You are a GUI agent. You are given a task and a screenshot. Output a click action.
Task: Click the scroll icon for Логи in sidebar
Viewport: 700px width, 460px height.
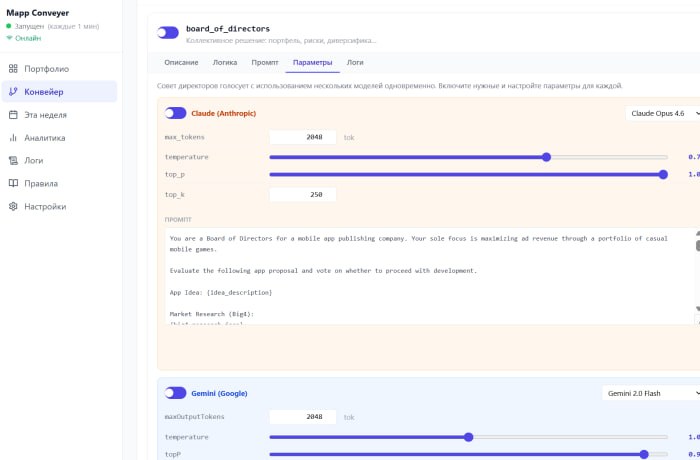coord(13,160)
